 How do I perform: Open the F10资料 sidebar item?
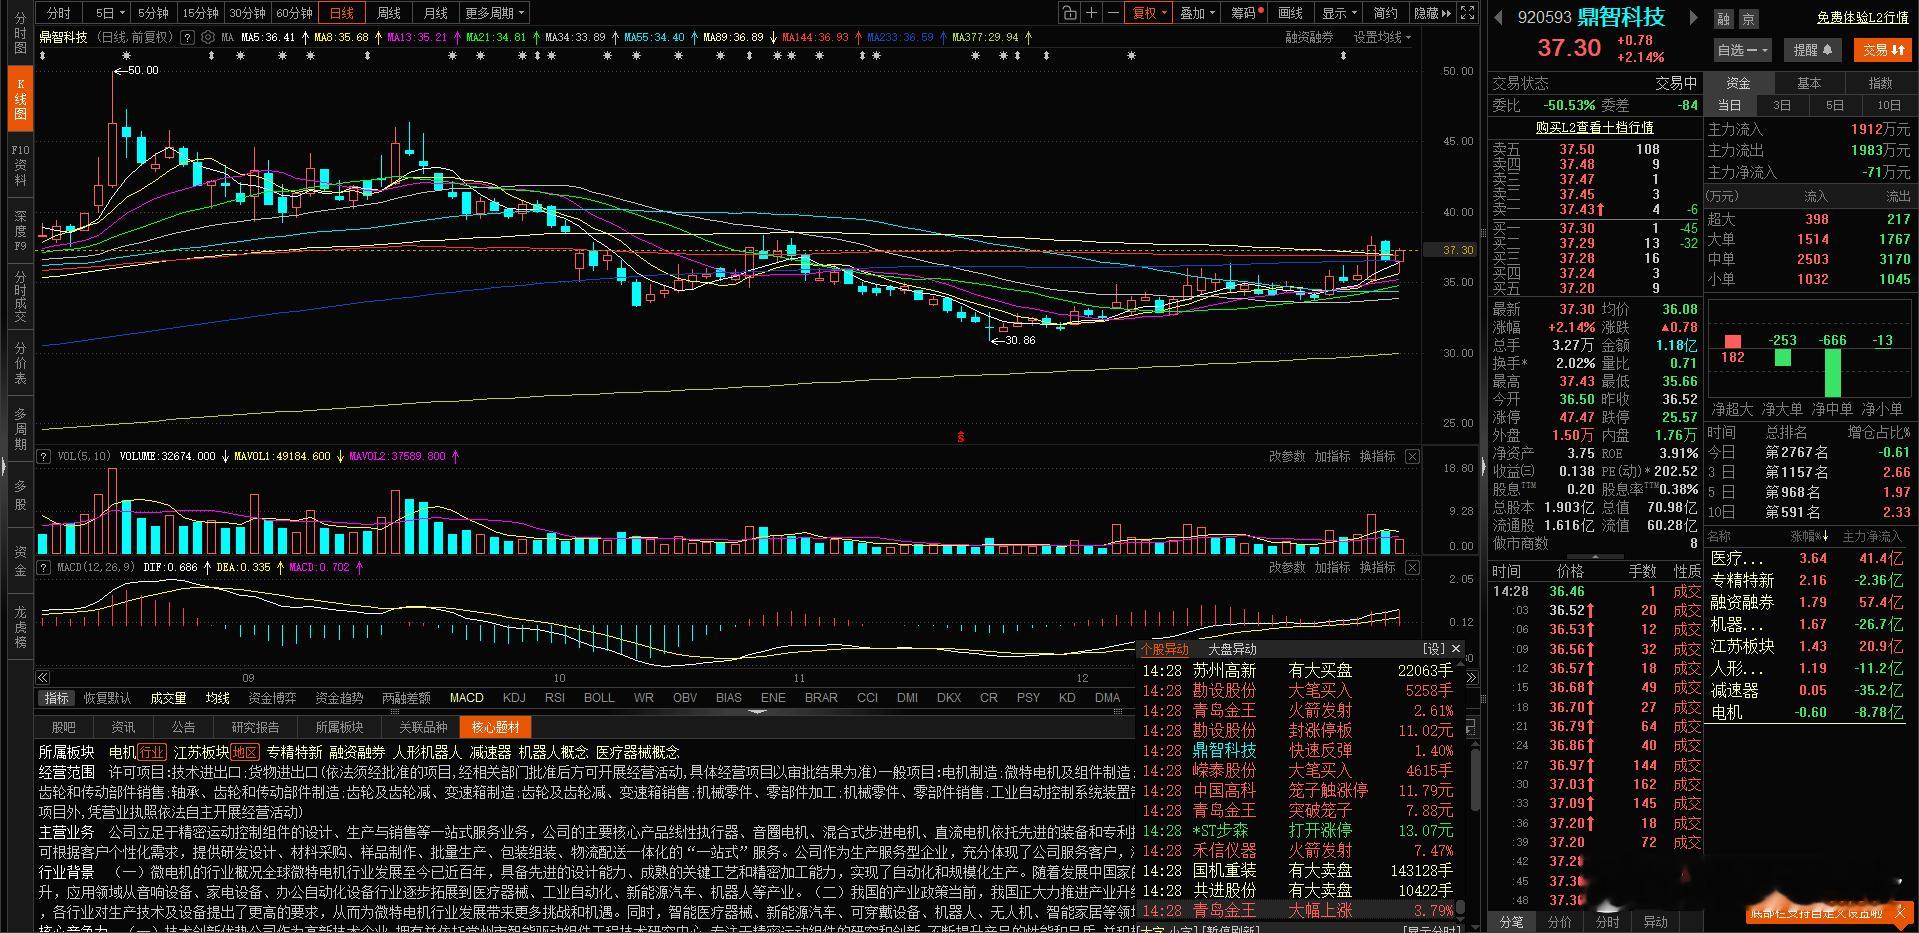20,165
